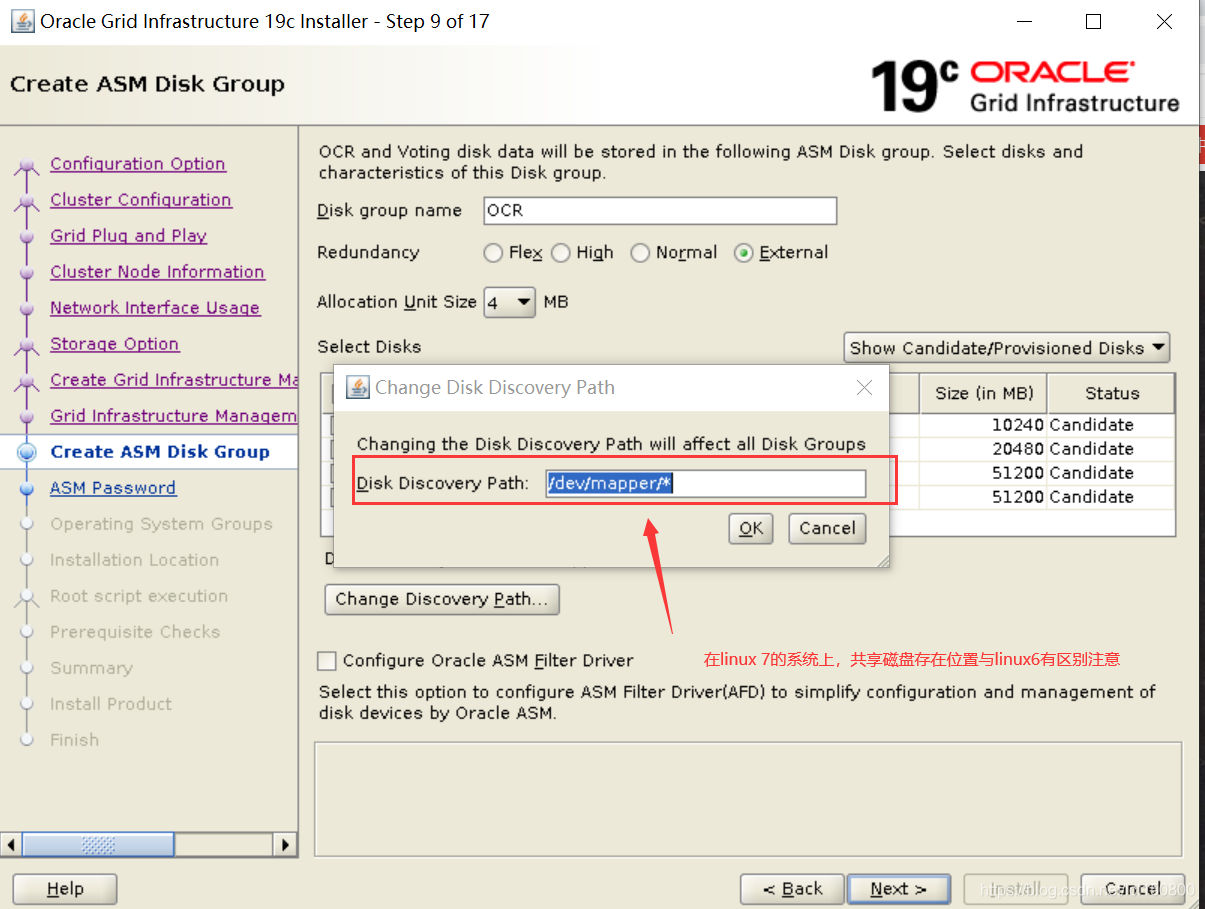
Task: Click the Size (in MB) column header
Action: [x=983, y=393]
